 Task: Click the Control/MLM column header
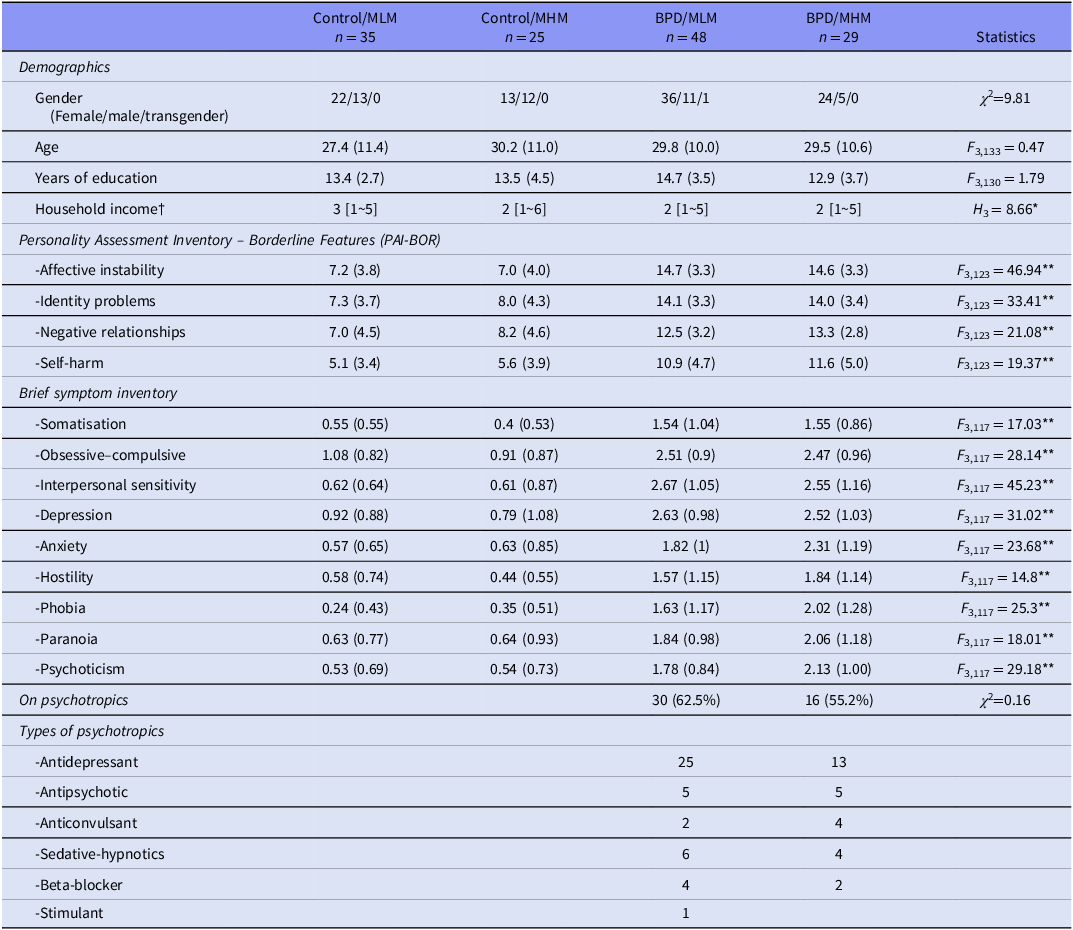[348, 27]
